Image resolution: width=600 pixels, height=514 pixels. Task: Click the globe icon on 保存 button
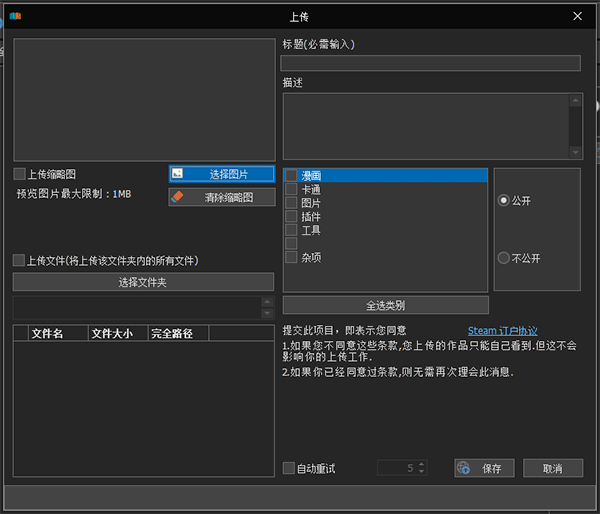(463, 468)
